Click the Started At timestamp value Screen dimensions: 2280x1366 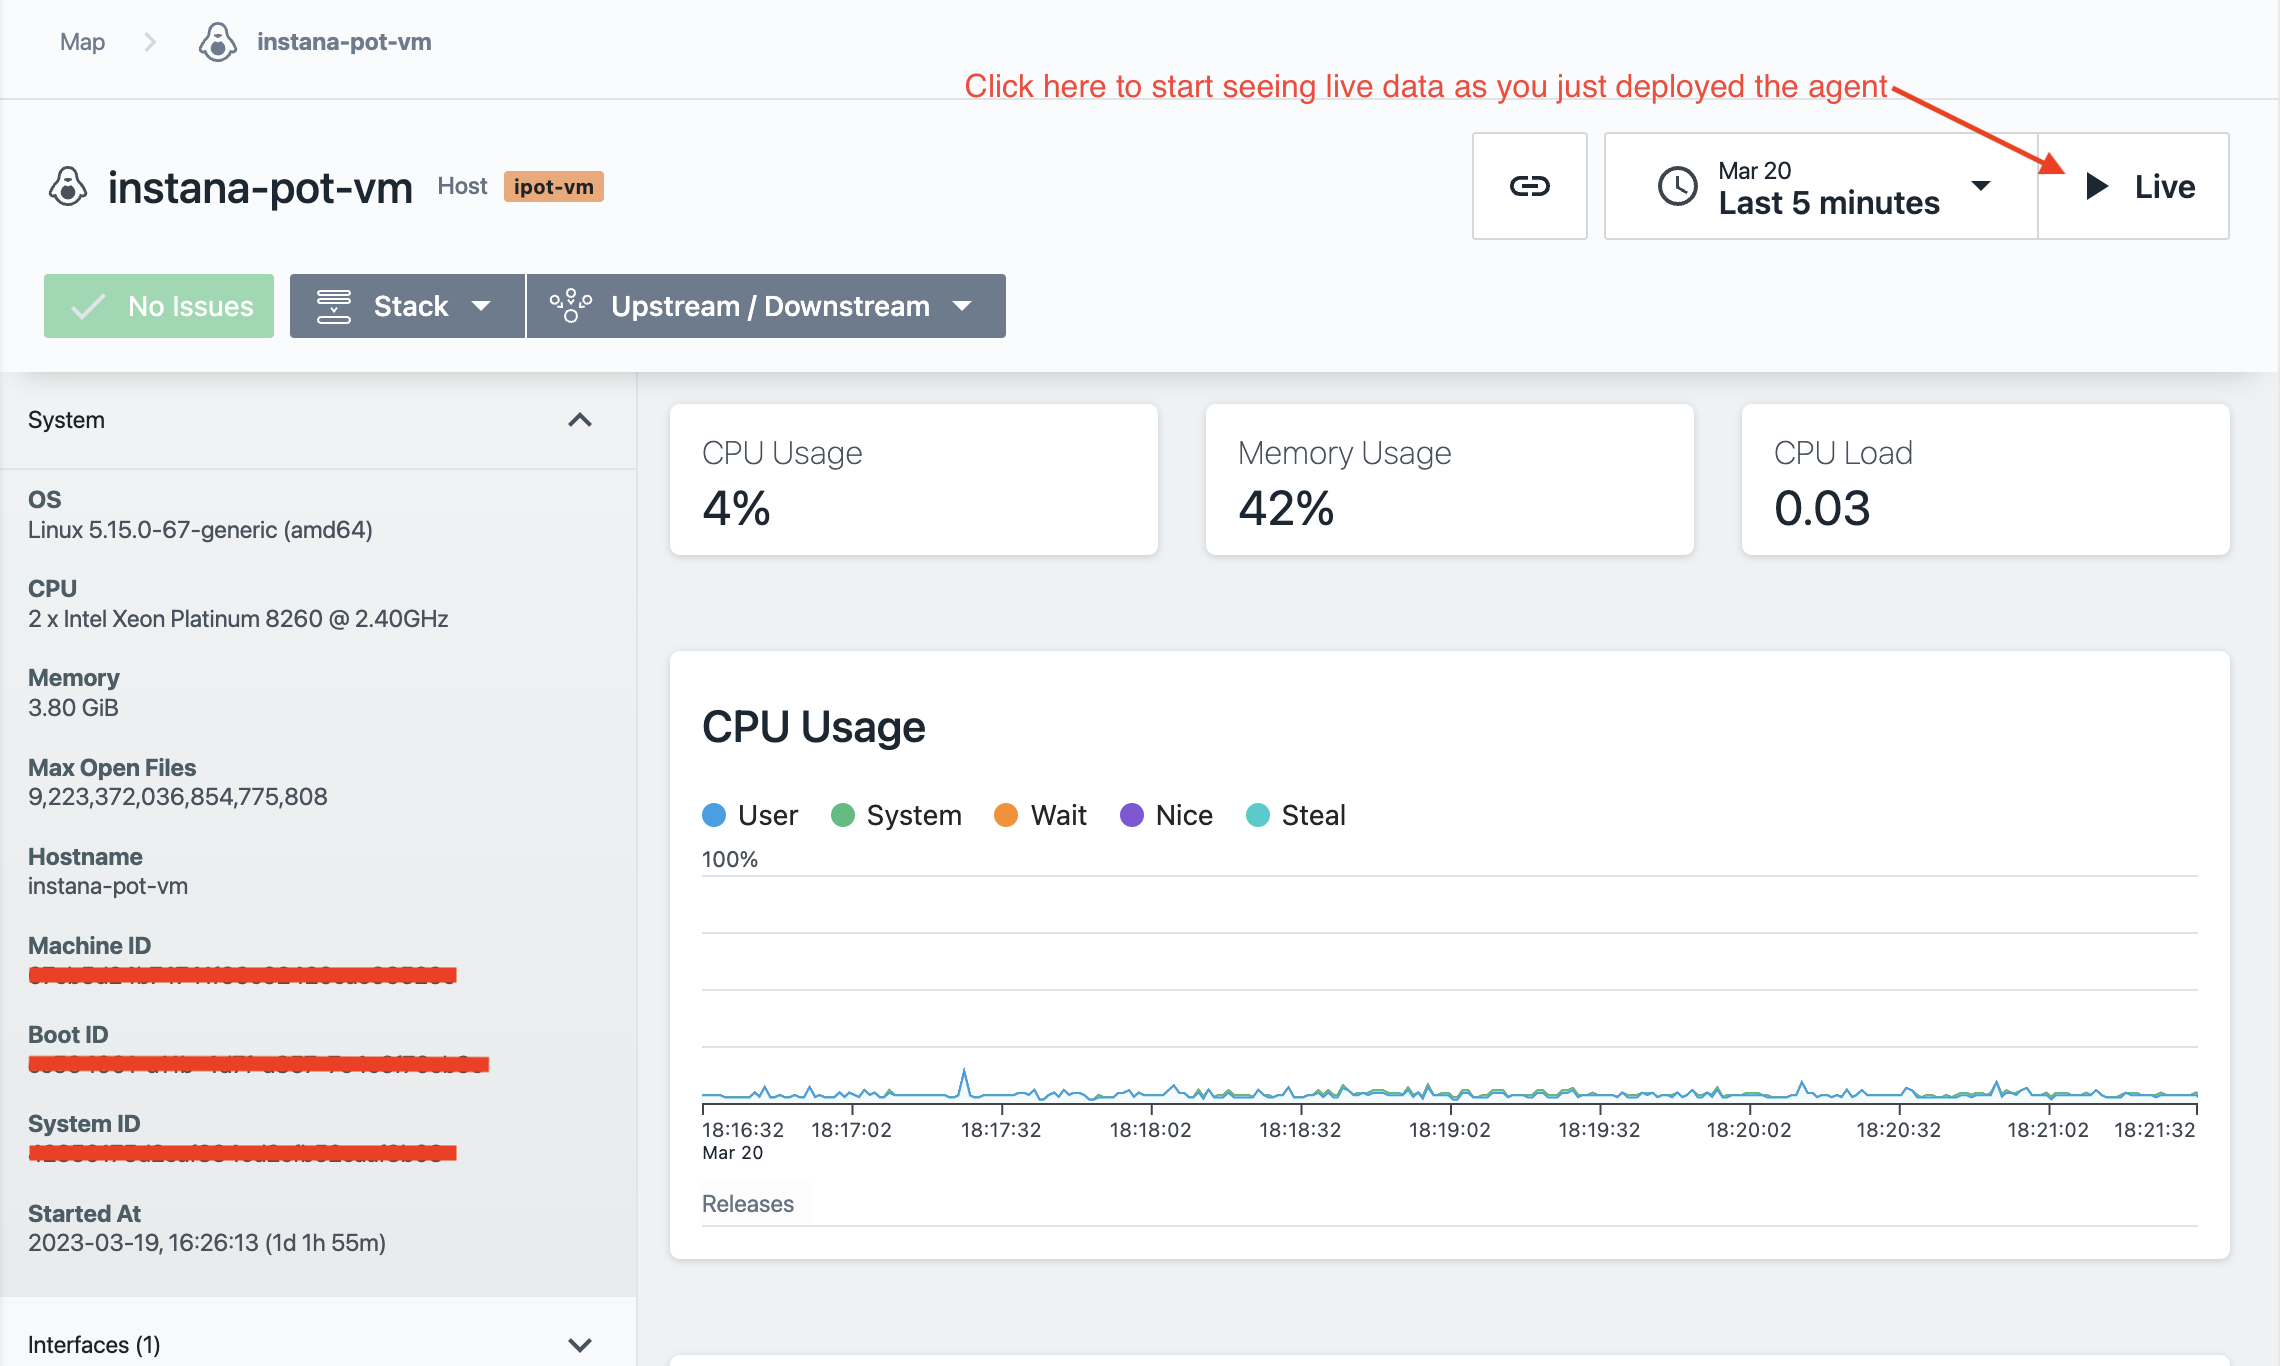point(207,1243)
